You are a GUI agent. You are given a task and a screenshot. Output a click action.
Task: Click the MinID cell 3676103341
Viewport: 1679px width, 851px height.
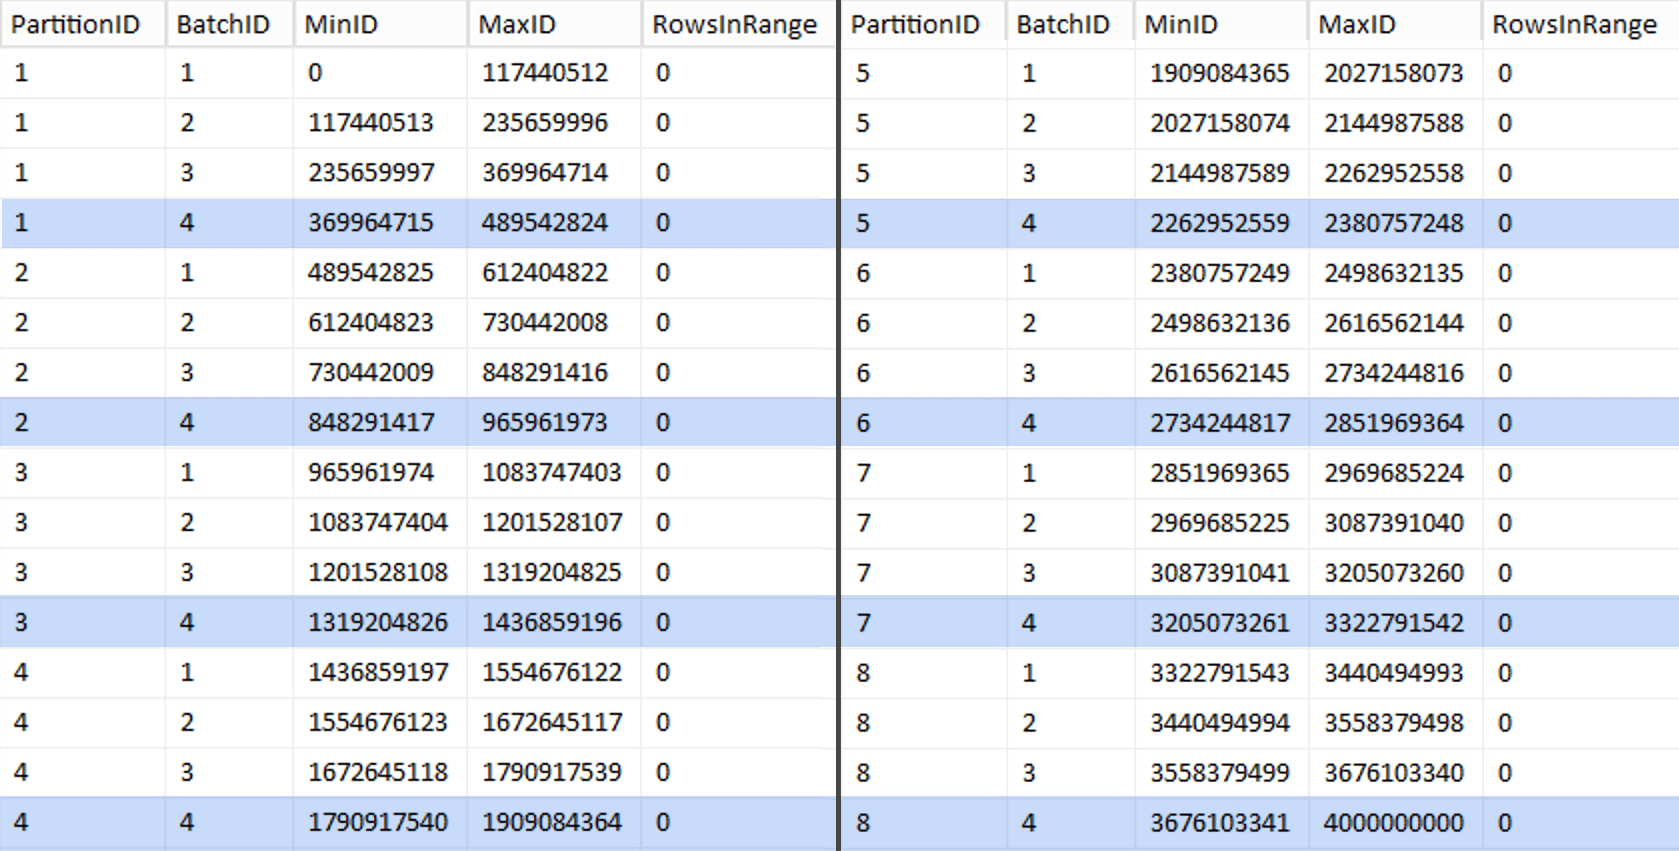tap(1221, 823)
